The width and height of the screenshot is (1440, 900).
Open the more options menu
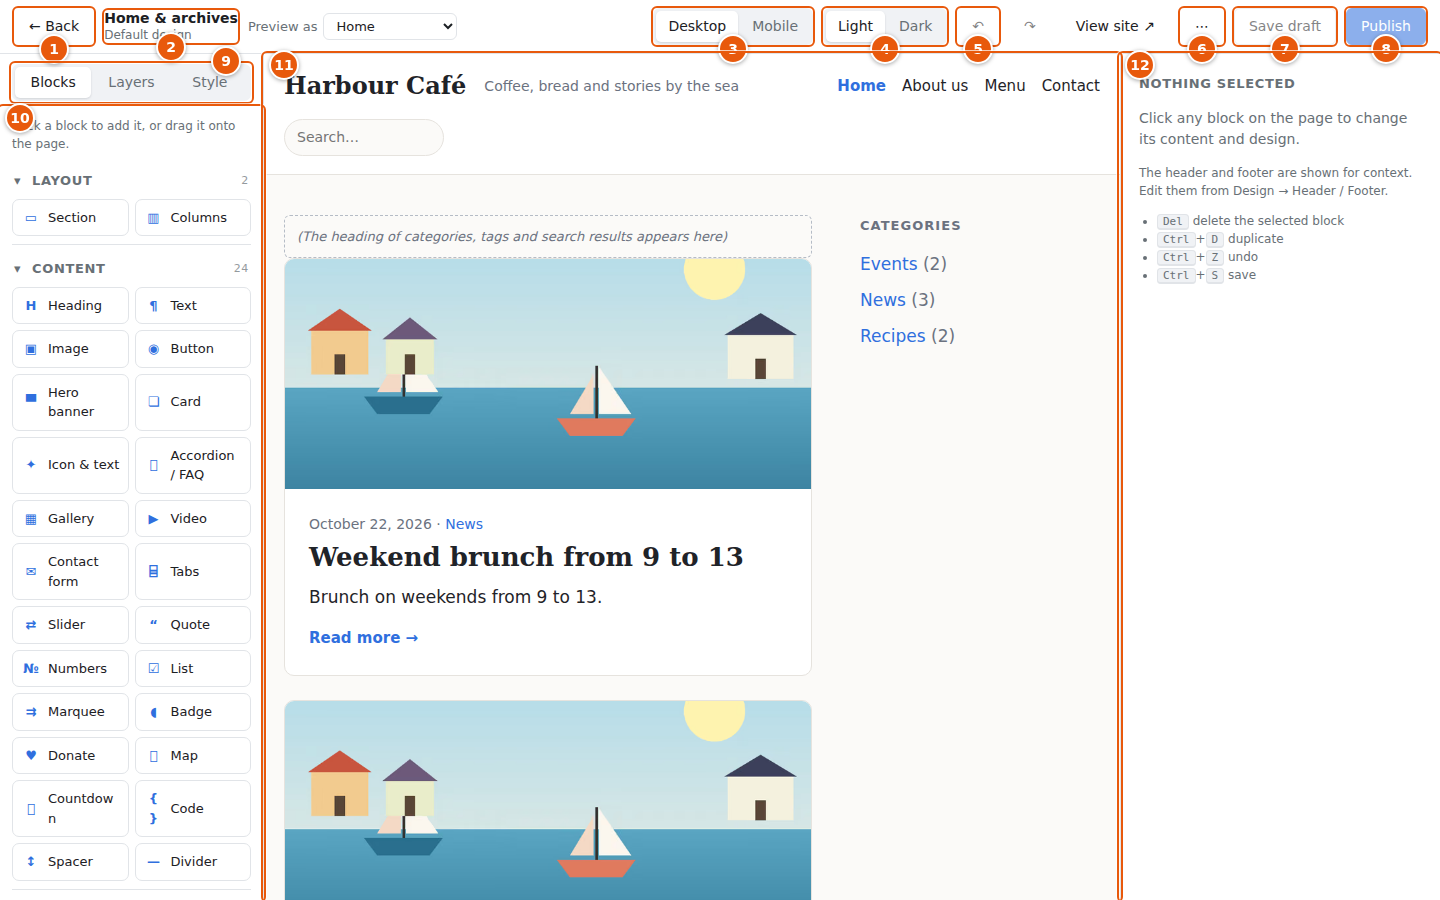click(x=1201, y=26)
